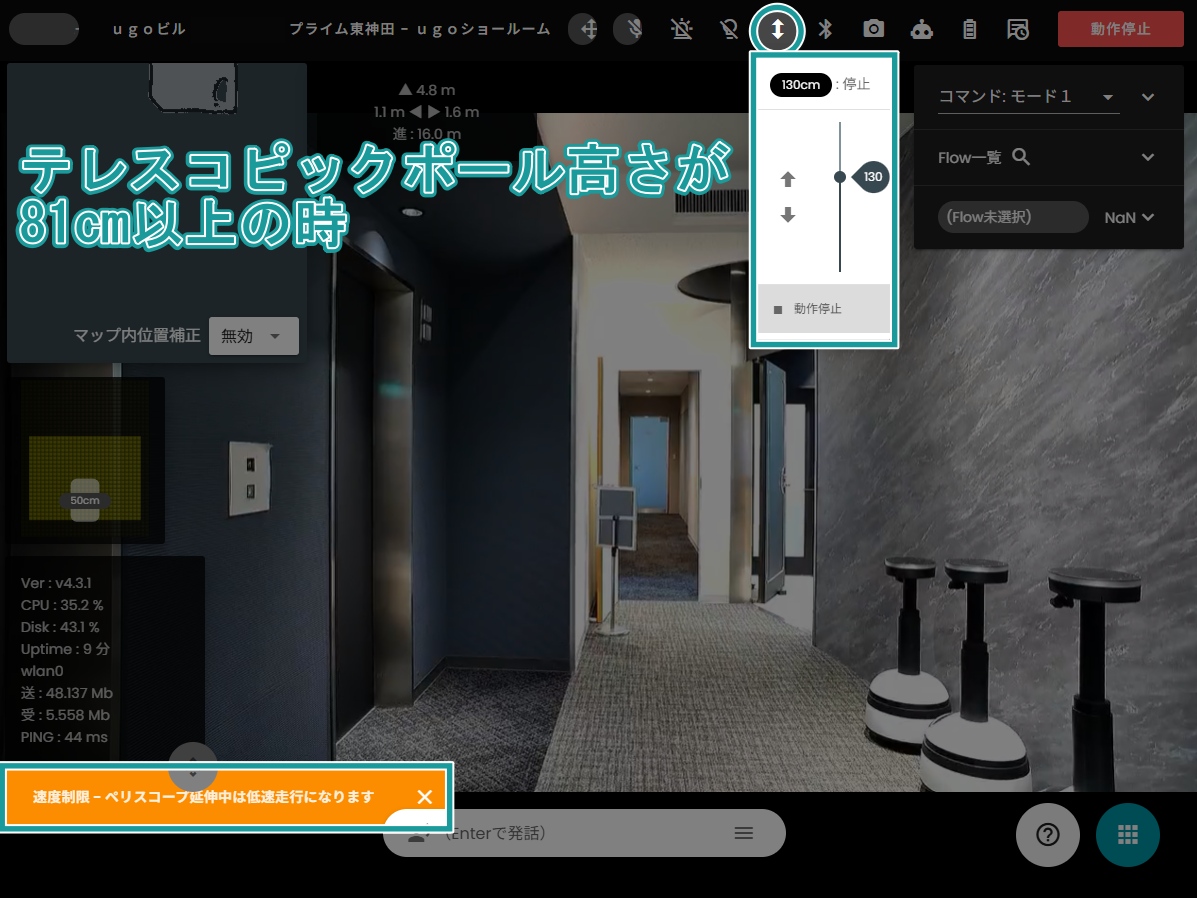Click the movement cross-arrows icon
Viewport: 1197px width, 898px height.
coord(586,29)
